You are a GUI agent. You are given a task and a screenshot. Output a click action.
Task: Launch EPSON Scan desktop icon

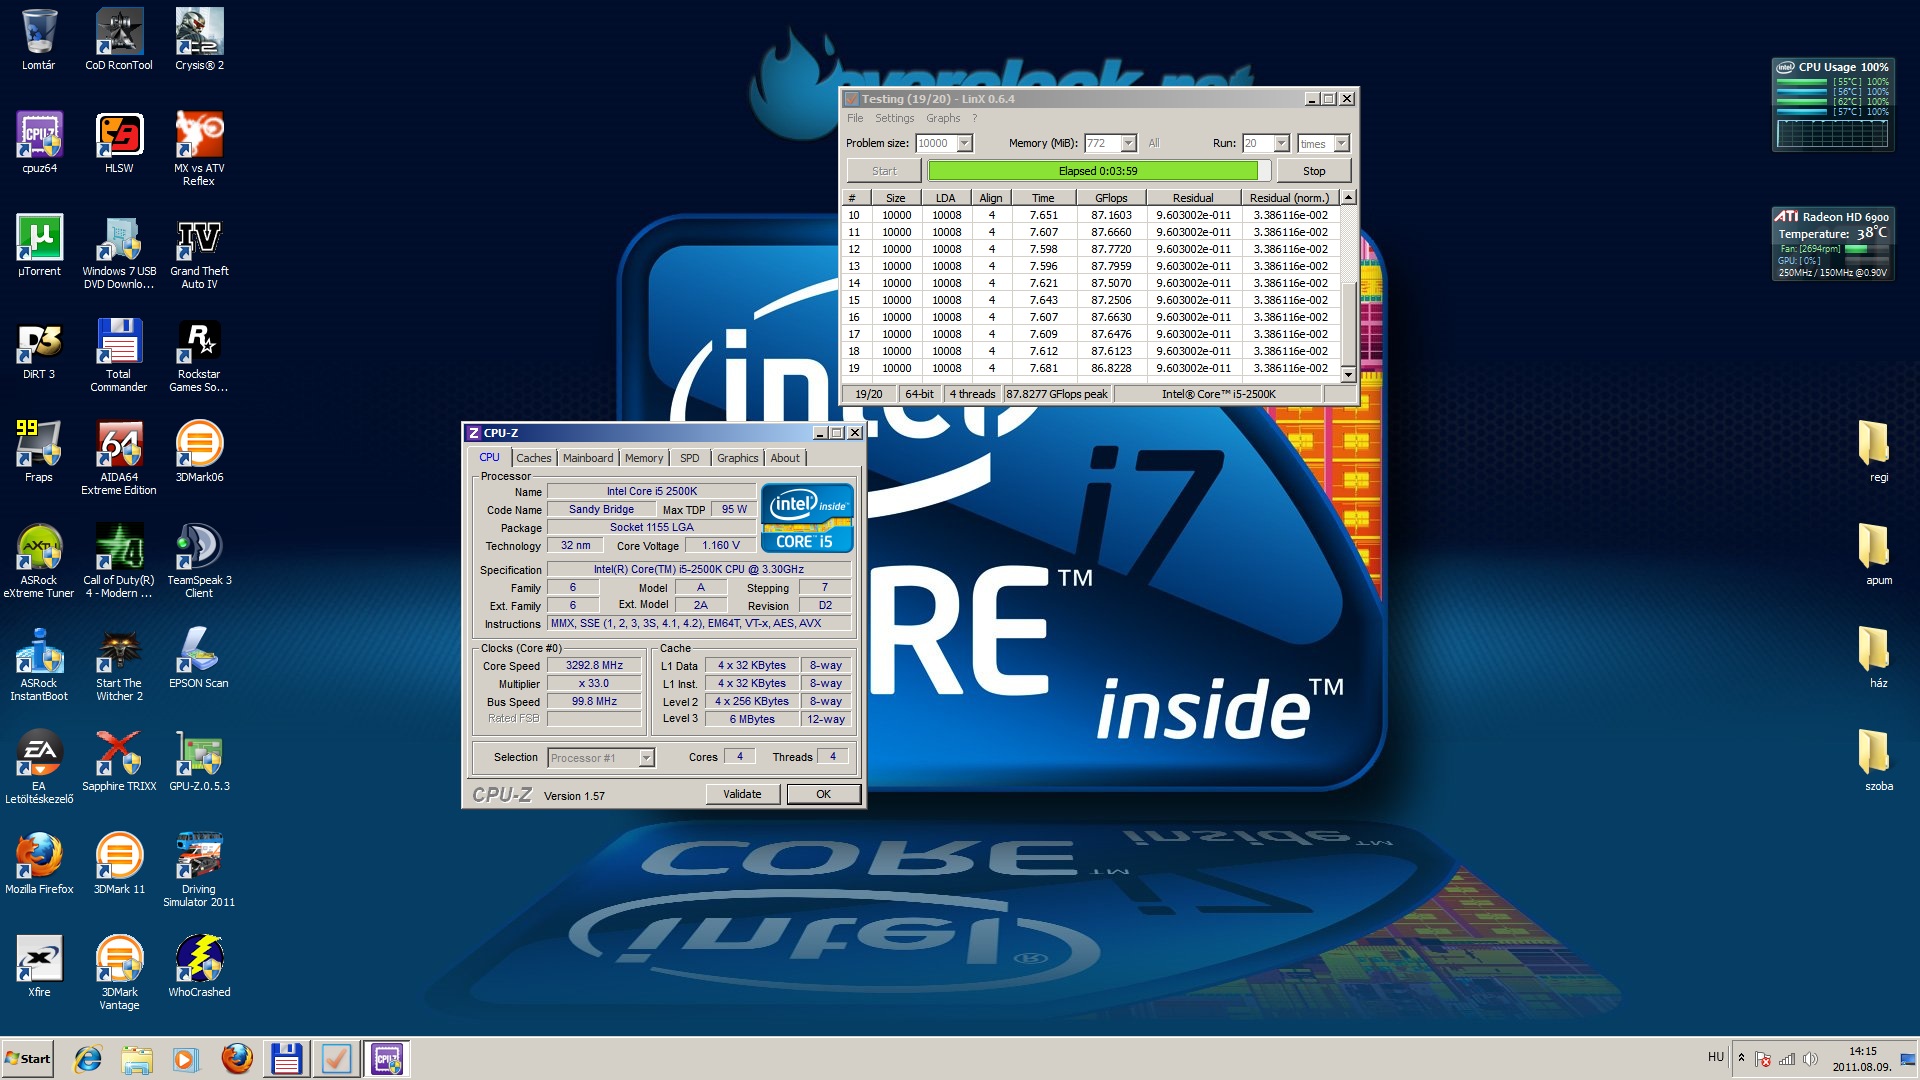(199, 658)
